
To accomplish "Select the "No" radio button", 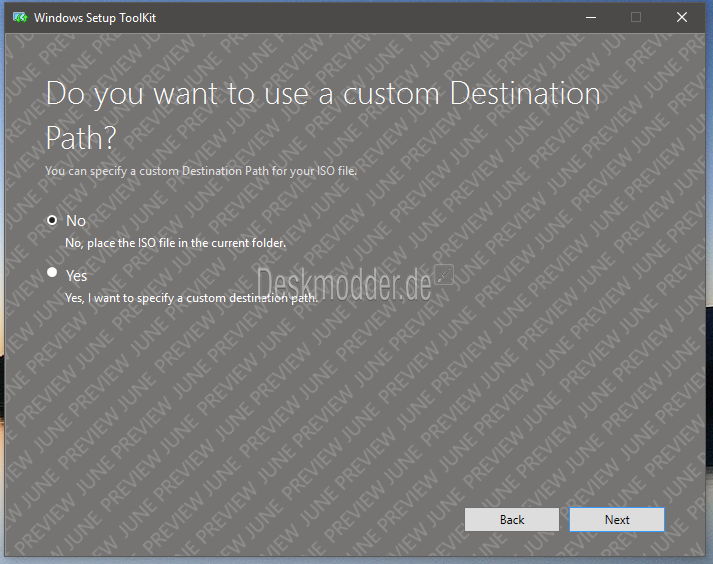I will click(x=52, y=221).
